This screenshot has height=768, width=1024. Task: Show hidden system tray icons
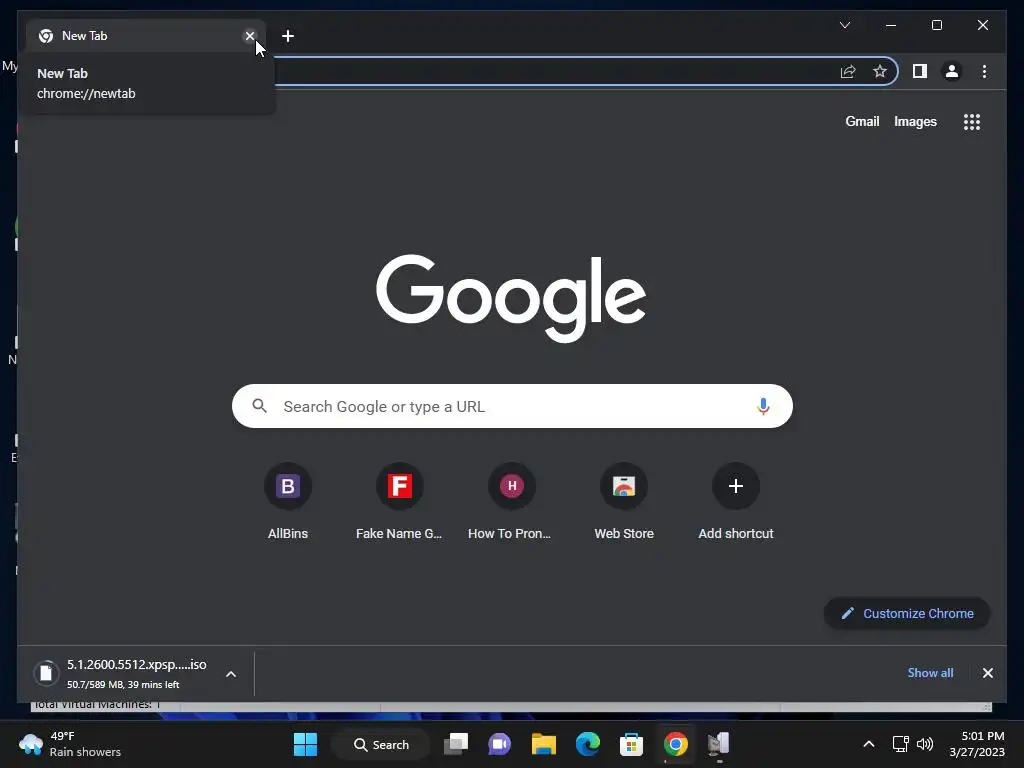point(869,744)
